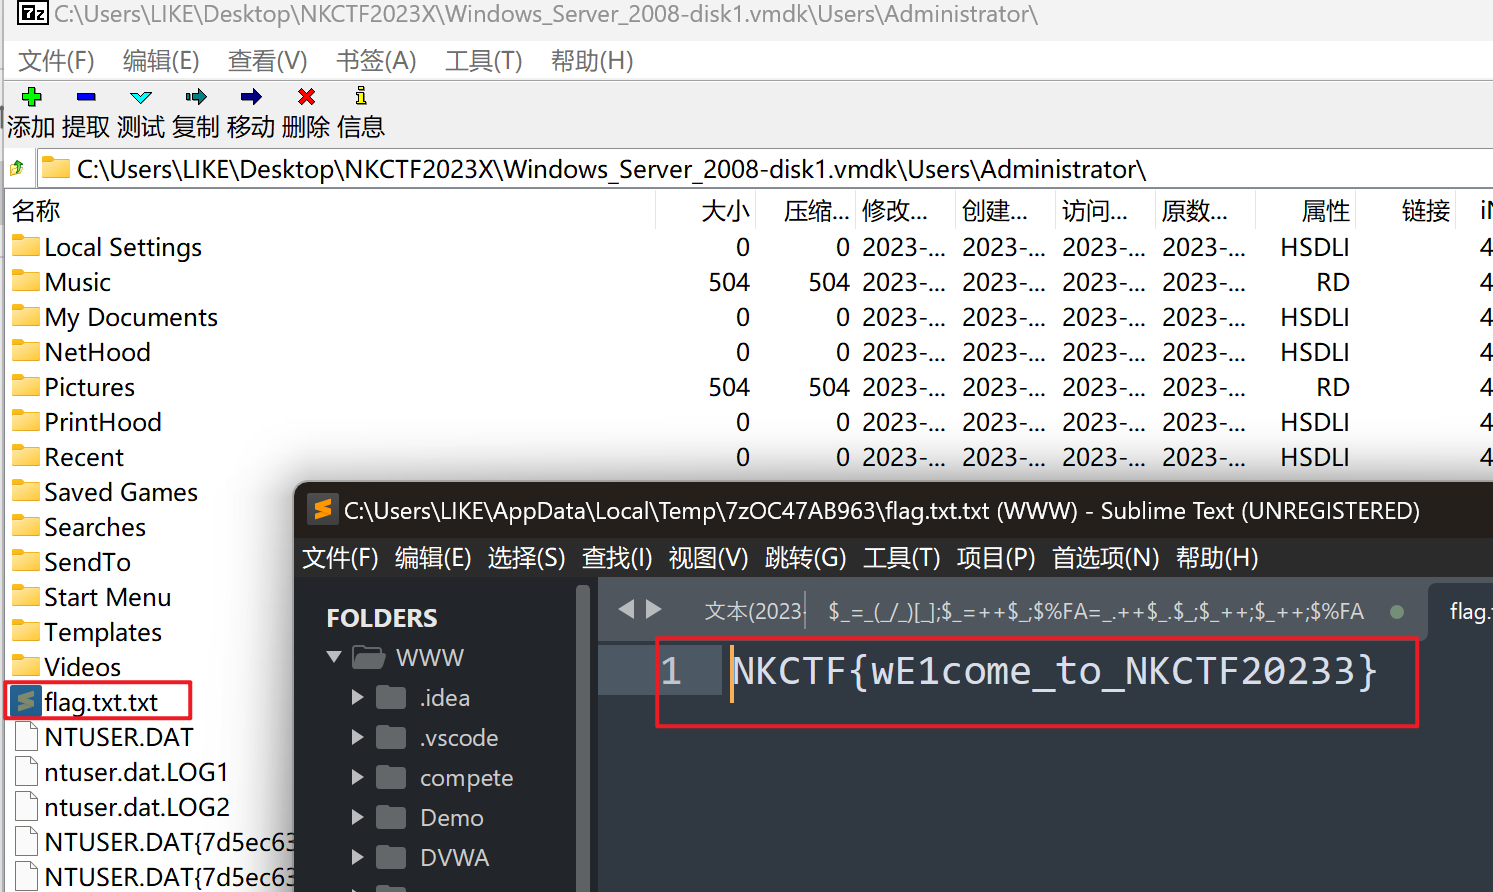The width and height of the screenshot is (1493, 892).
Task: Expand the Demo folder
Action: pyautogui.click(x=357, y=817)
